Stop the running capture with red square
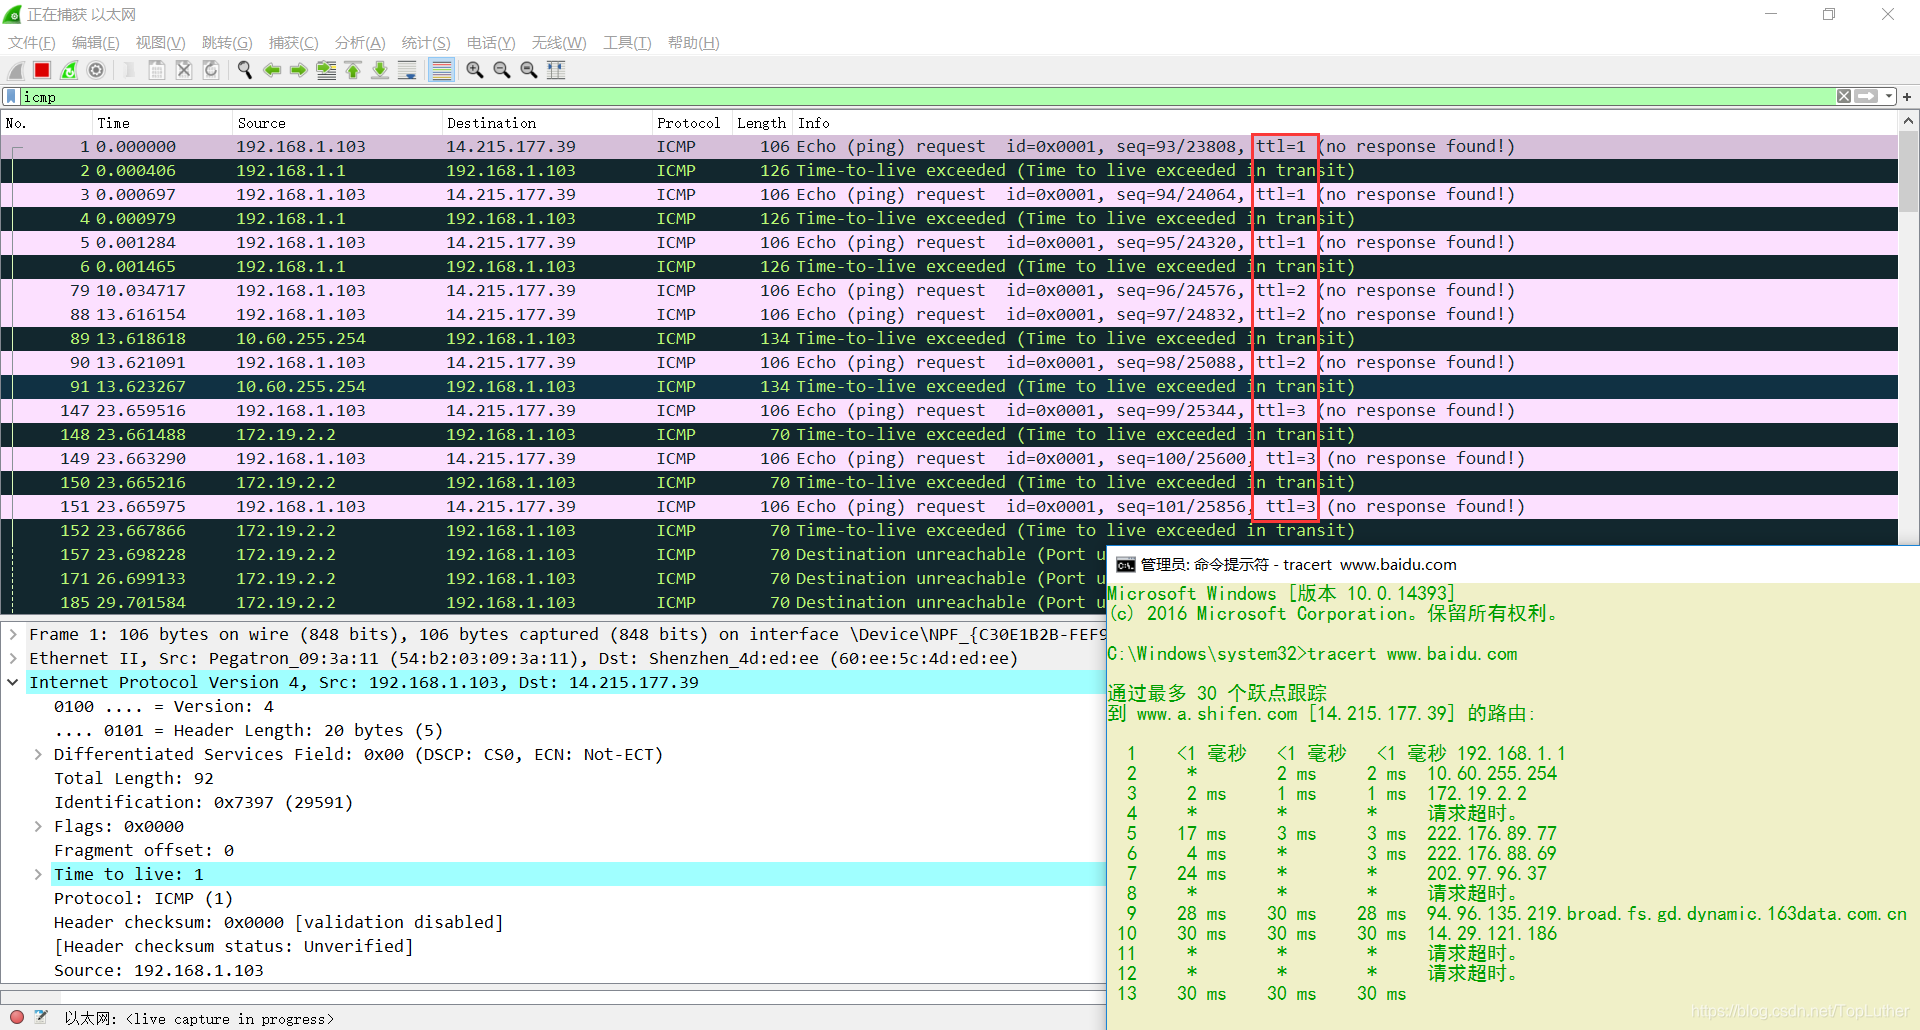 [42, 70]
